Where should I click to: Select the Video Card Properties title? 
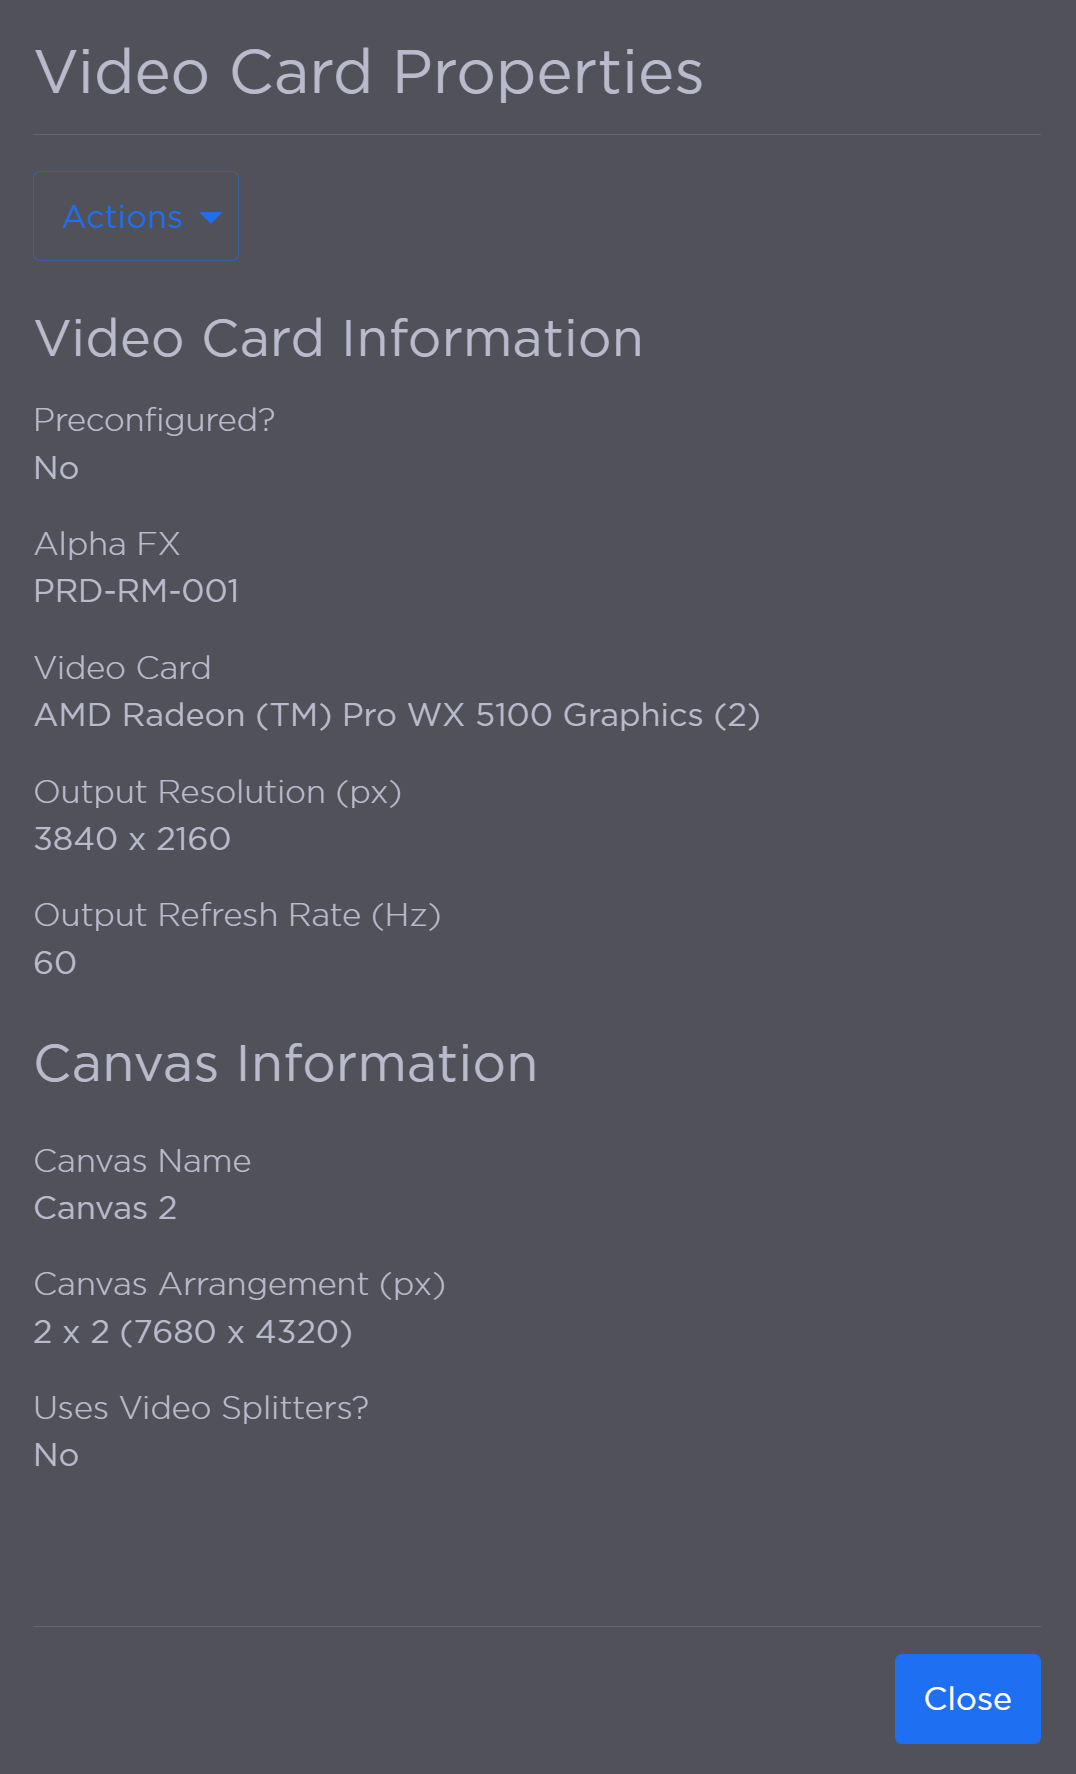click(x=368, y=72)
